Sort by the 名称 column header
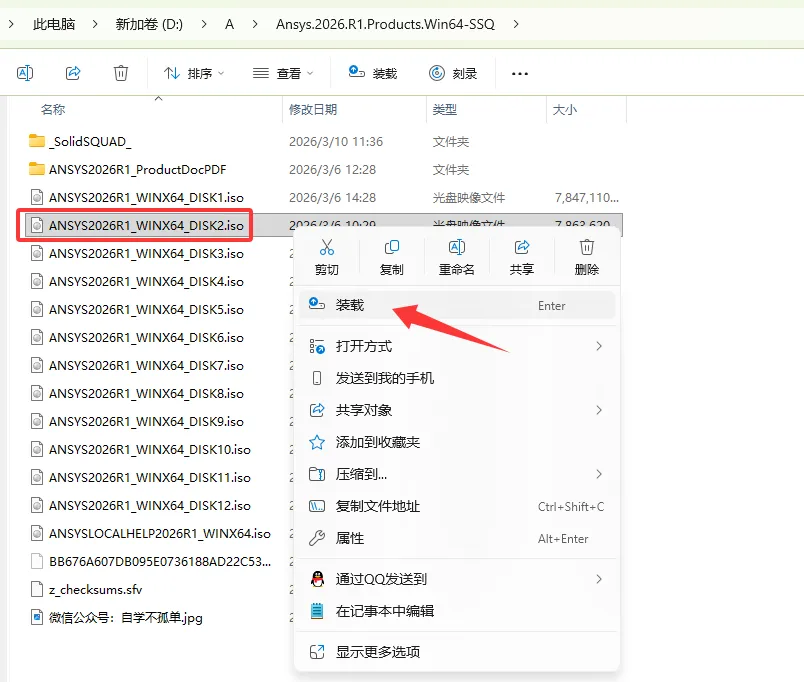This screenshot has width=804, height=682. tap(53, 110)
